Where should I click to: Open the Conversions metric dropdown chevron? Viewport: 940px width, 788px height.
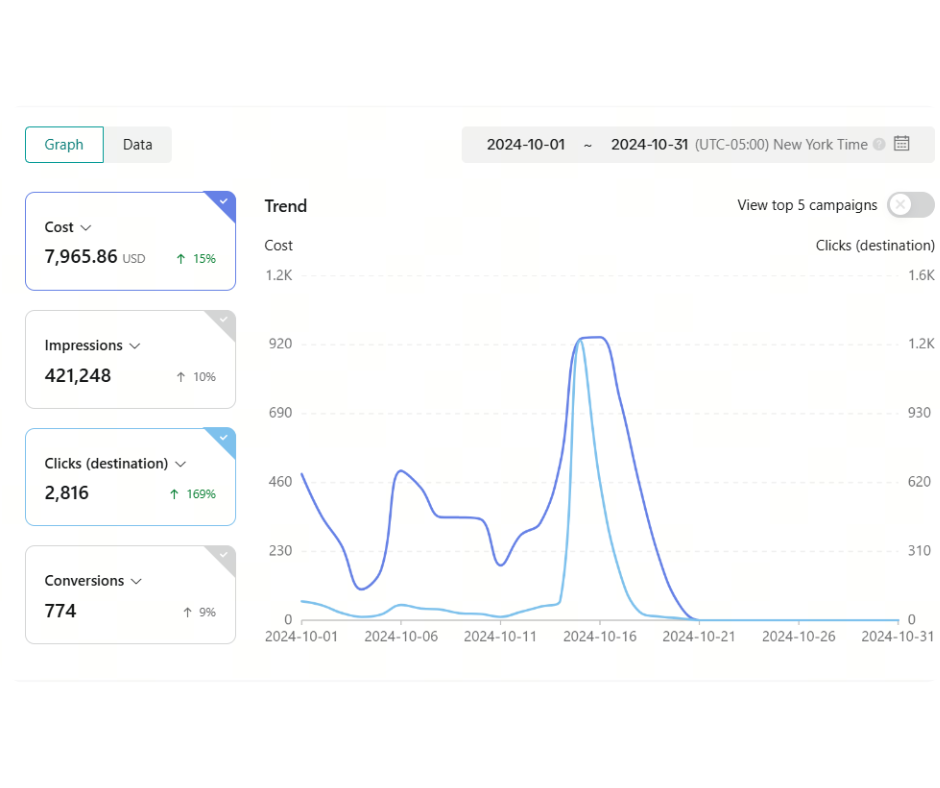pos(136,582)
